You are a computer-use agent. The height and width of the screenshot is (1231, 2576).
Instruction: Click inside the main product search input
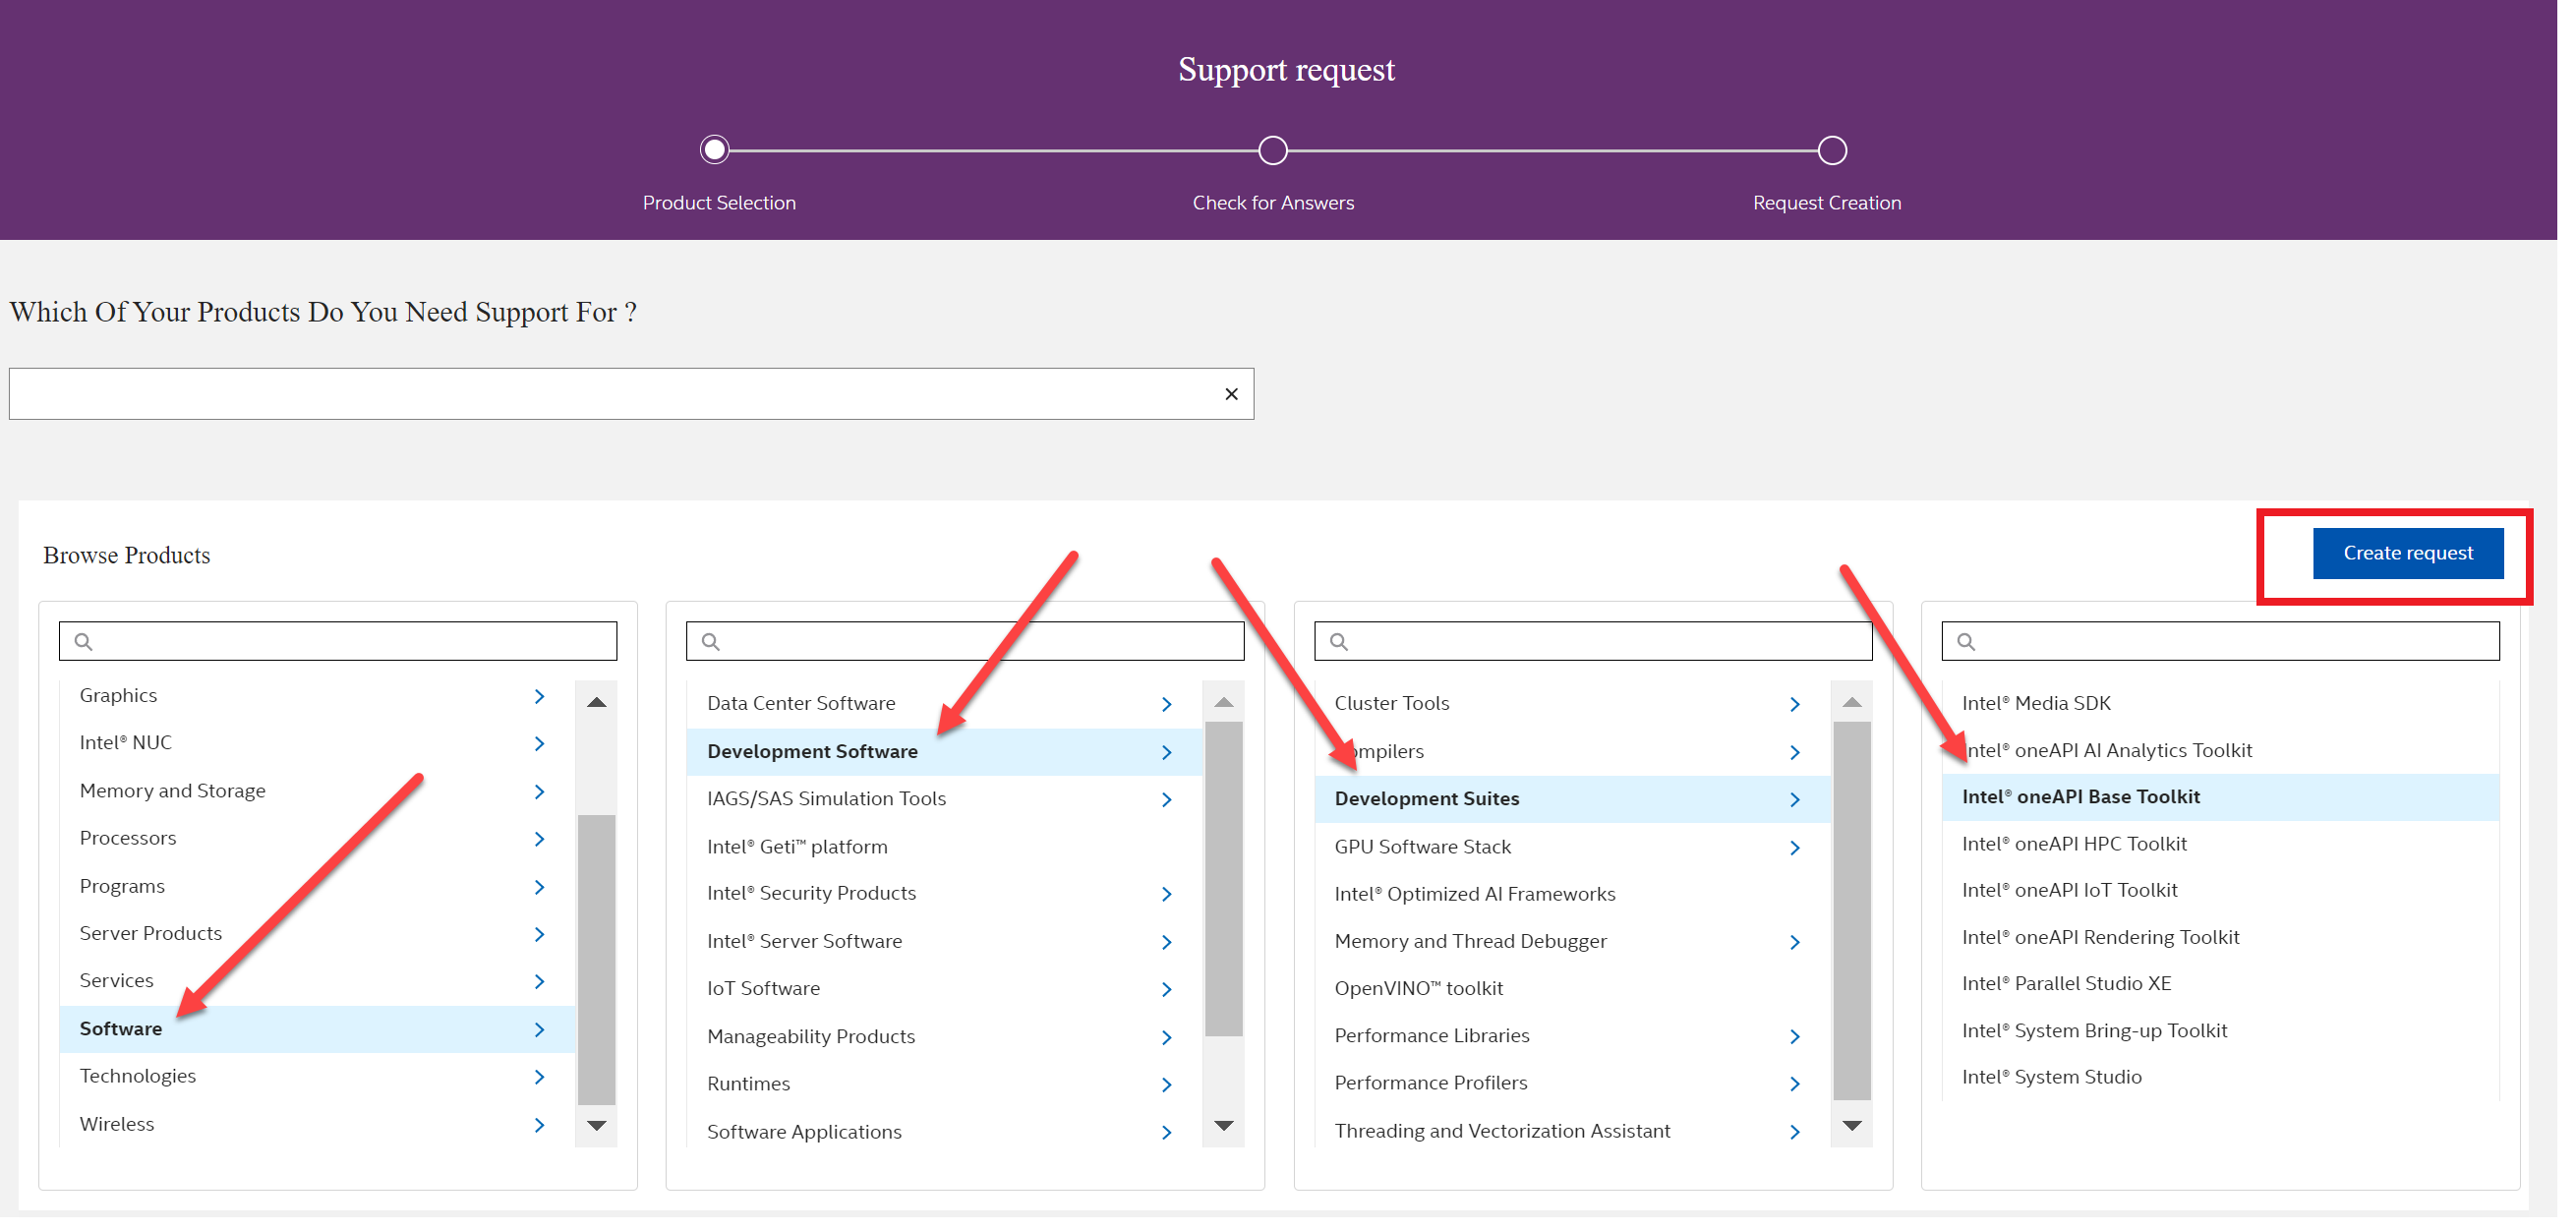pyautogui.click(x=600, y=393)
